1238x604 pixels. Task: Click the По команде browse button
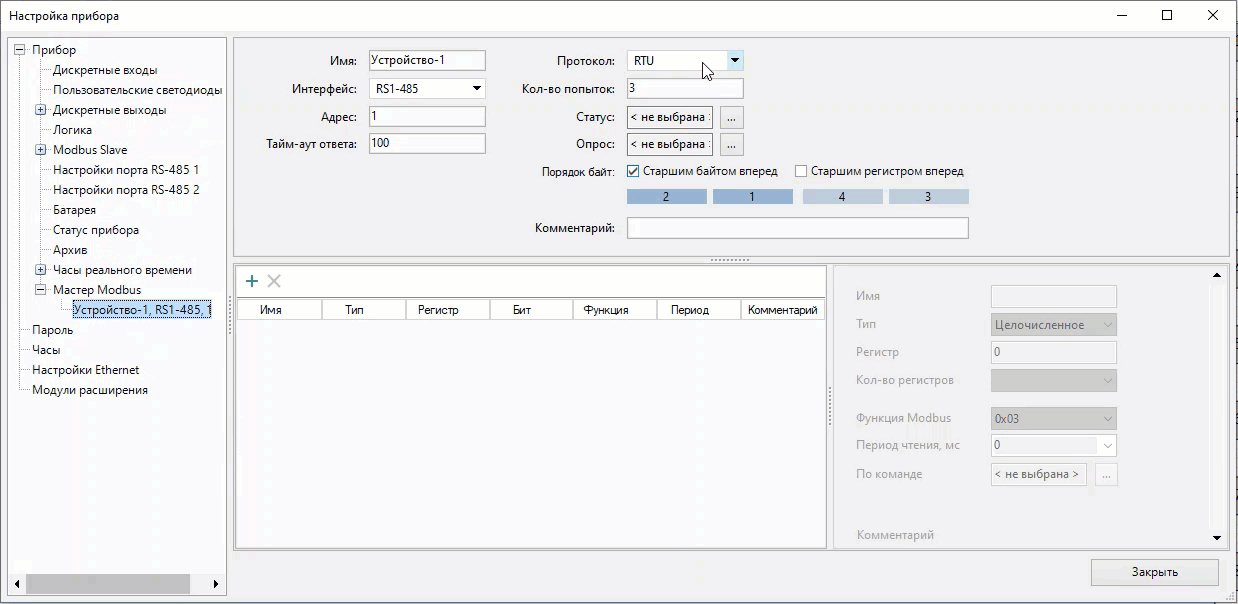pyautogui.click(x=1105, y=474)
